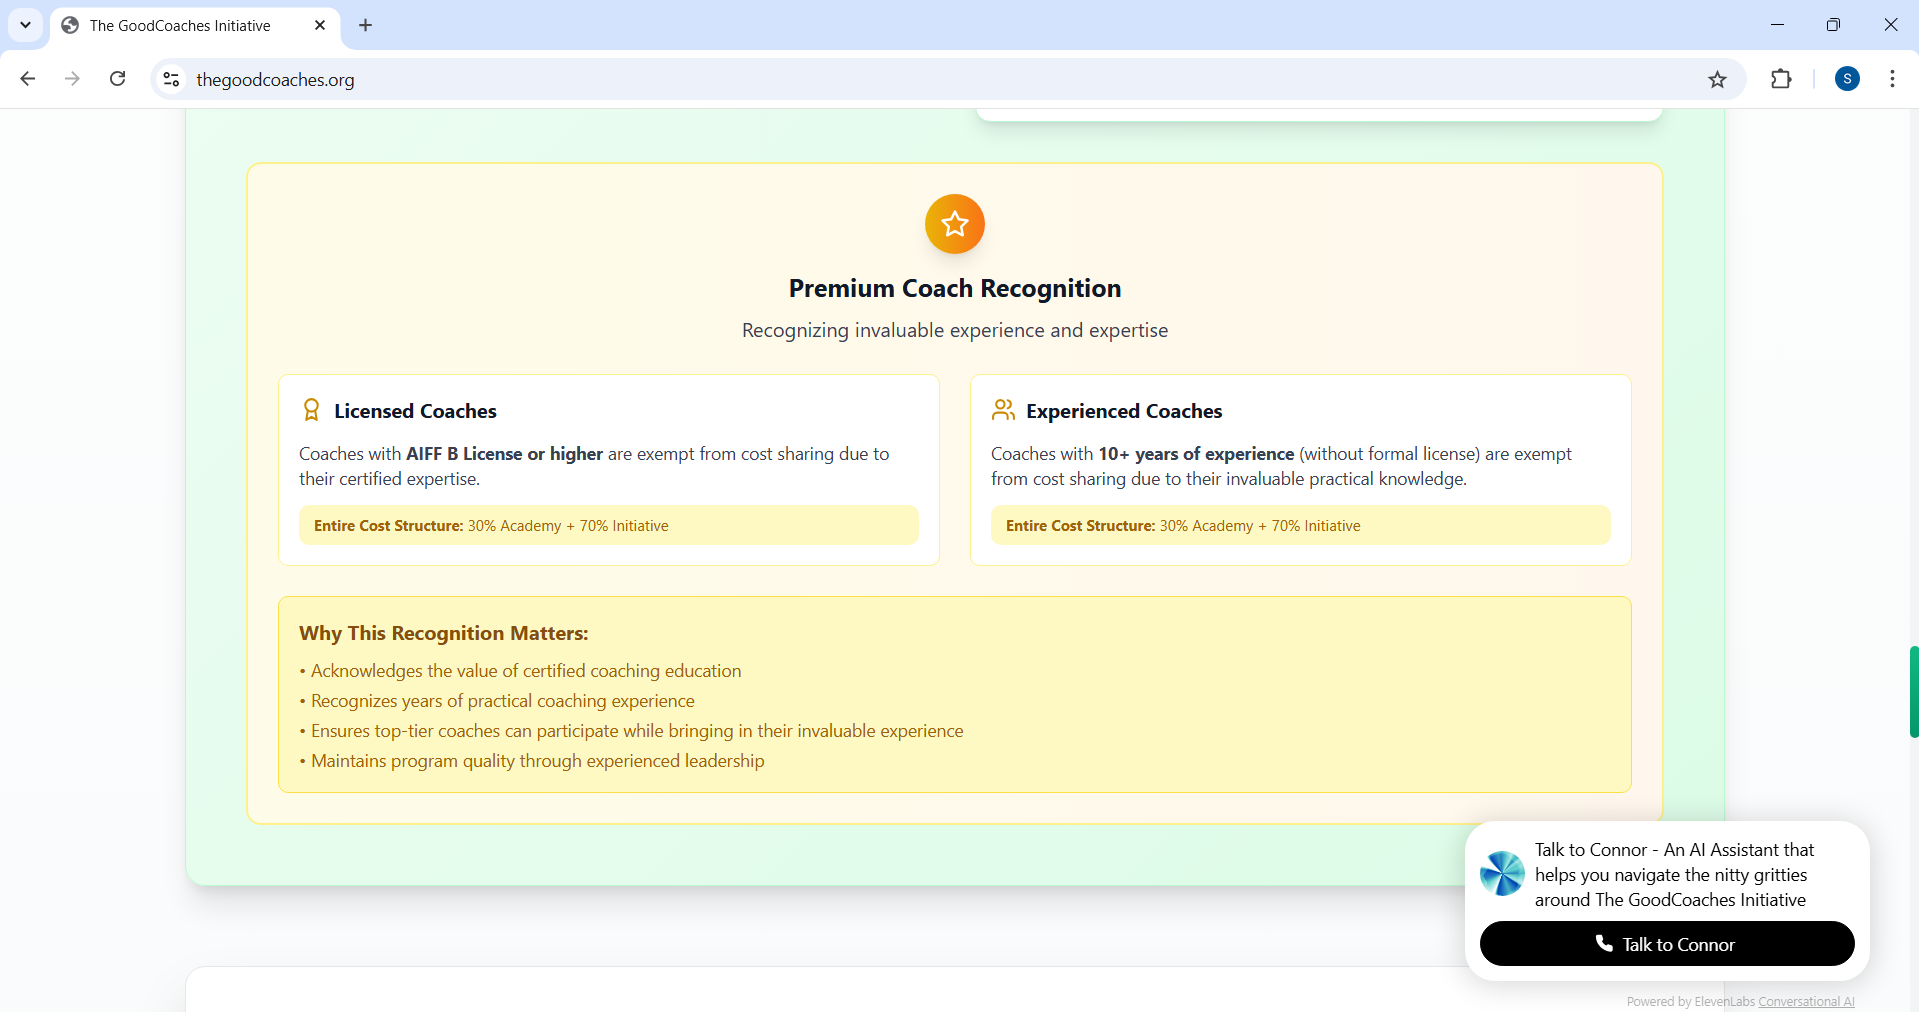This screenshot has height=1012, width=1919.
Task: Click the Licensed Coaches ribbon icon
Action: [311, 410]
